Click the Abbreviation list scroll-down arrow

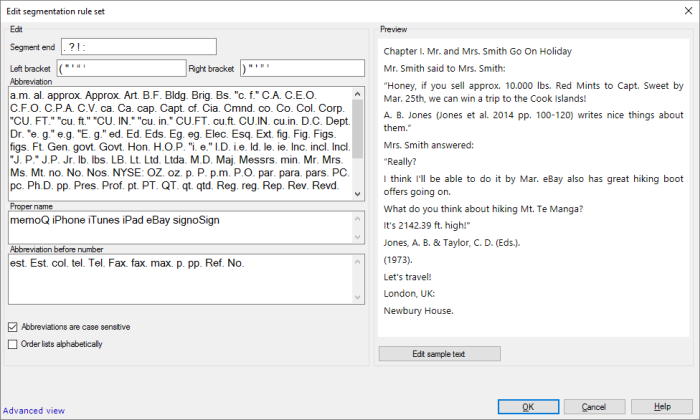359,195
